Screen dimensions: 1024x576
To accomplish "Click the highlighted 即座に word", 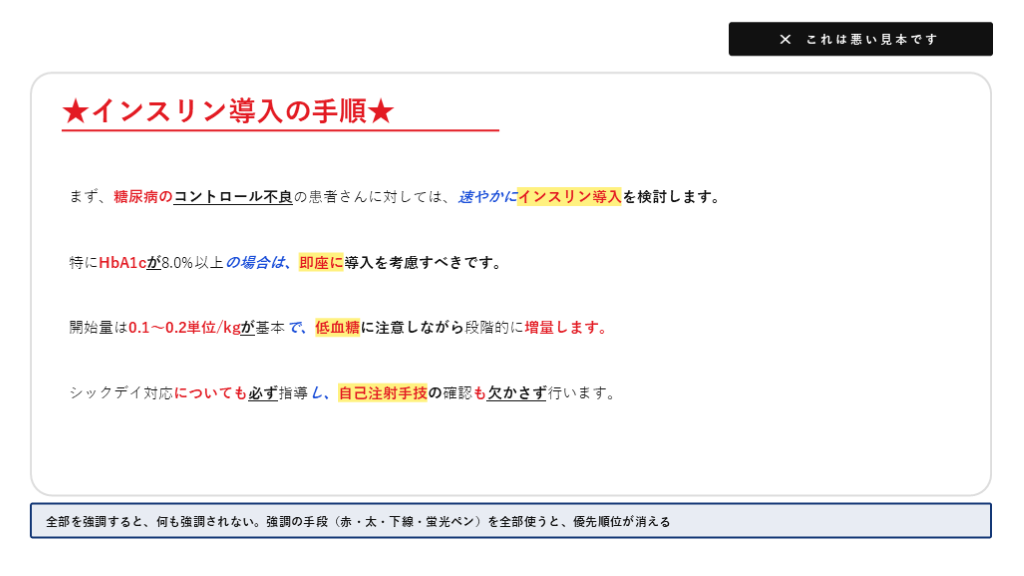I will [x=321, y=263].
